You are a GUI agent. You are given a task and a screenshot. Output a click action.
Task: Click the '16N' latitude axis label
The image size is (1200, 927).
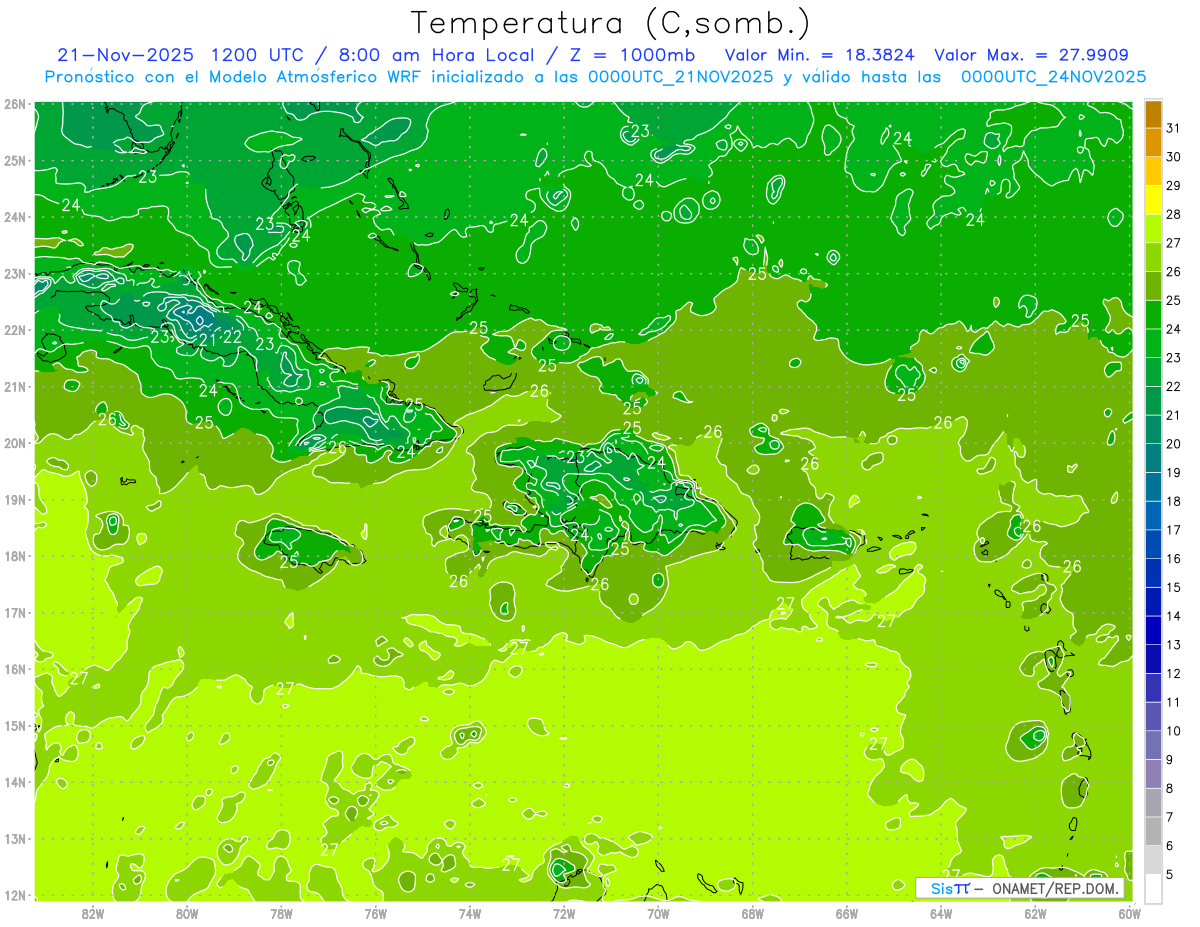pos(14,669)
